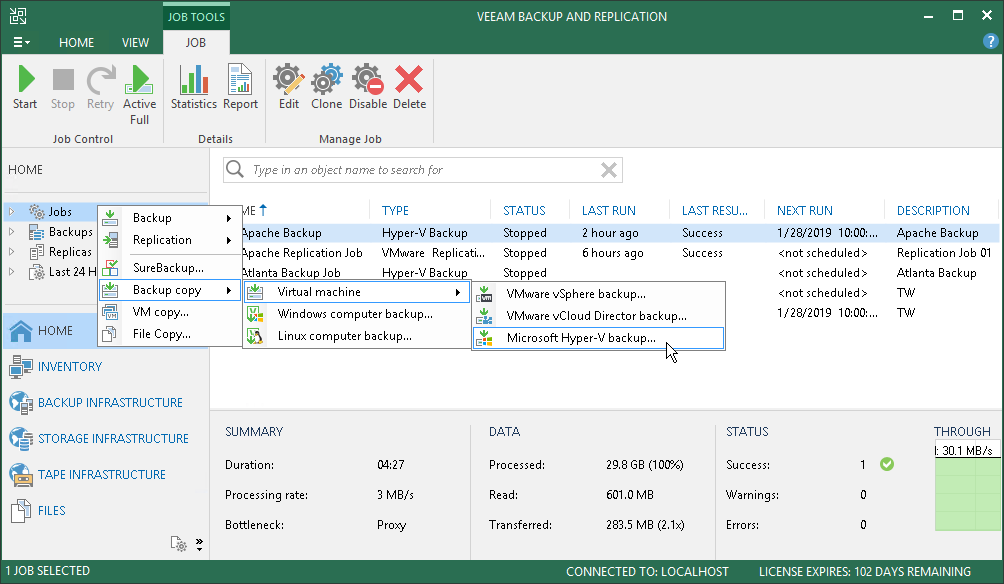This screenshot has width=1004, height=584.
Task: Select the Atlanta Backup Job row
Action: tap(619, 273)
